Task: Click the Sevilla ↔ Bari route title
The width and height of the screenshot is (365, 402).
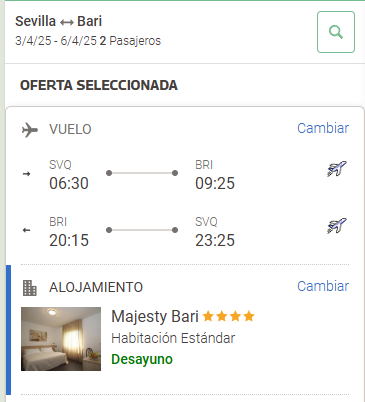Action: [59, 21]
